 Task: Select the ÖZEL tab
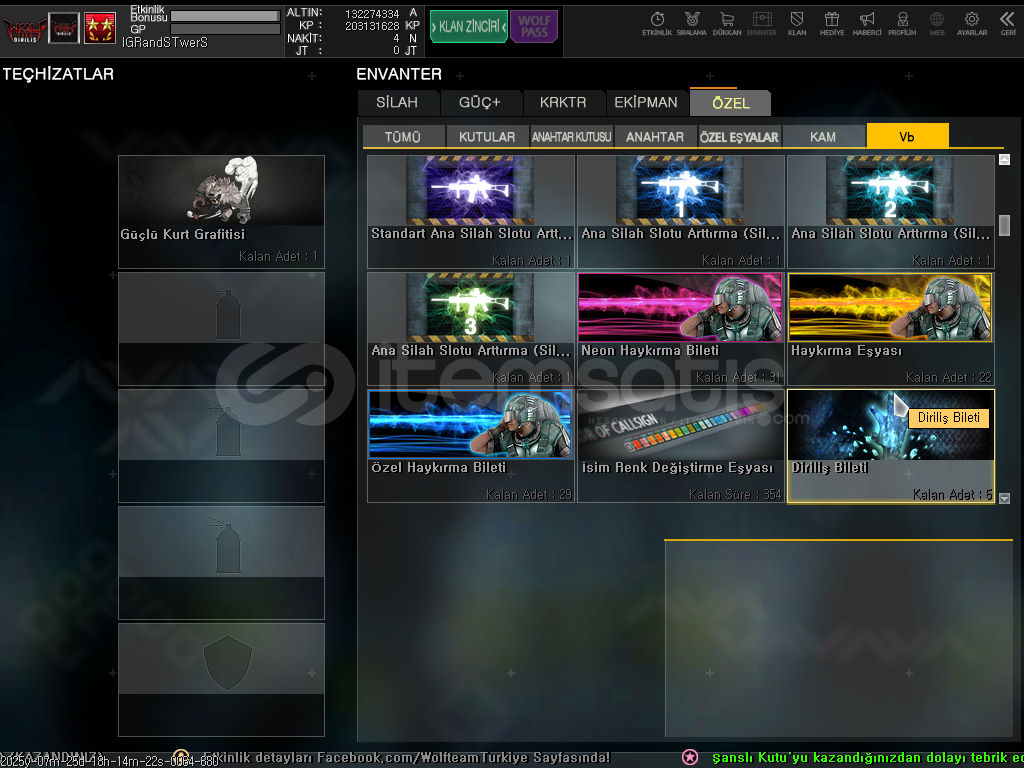point(731,103)
